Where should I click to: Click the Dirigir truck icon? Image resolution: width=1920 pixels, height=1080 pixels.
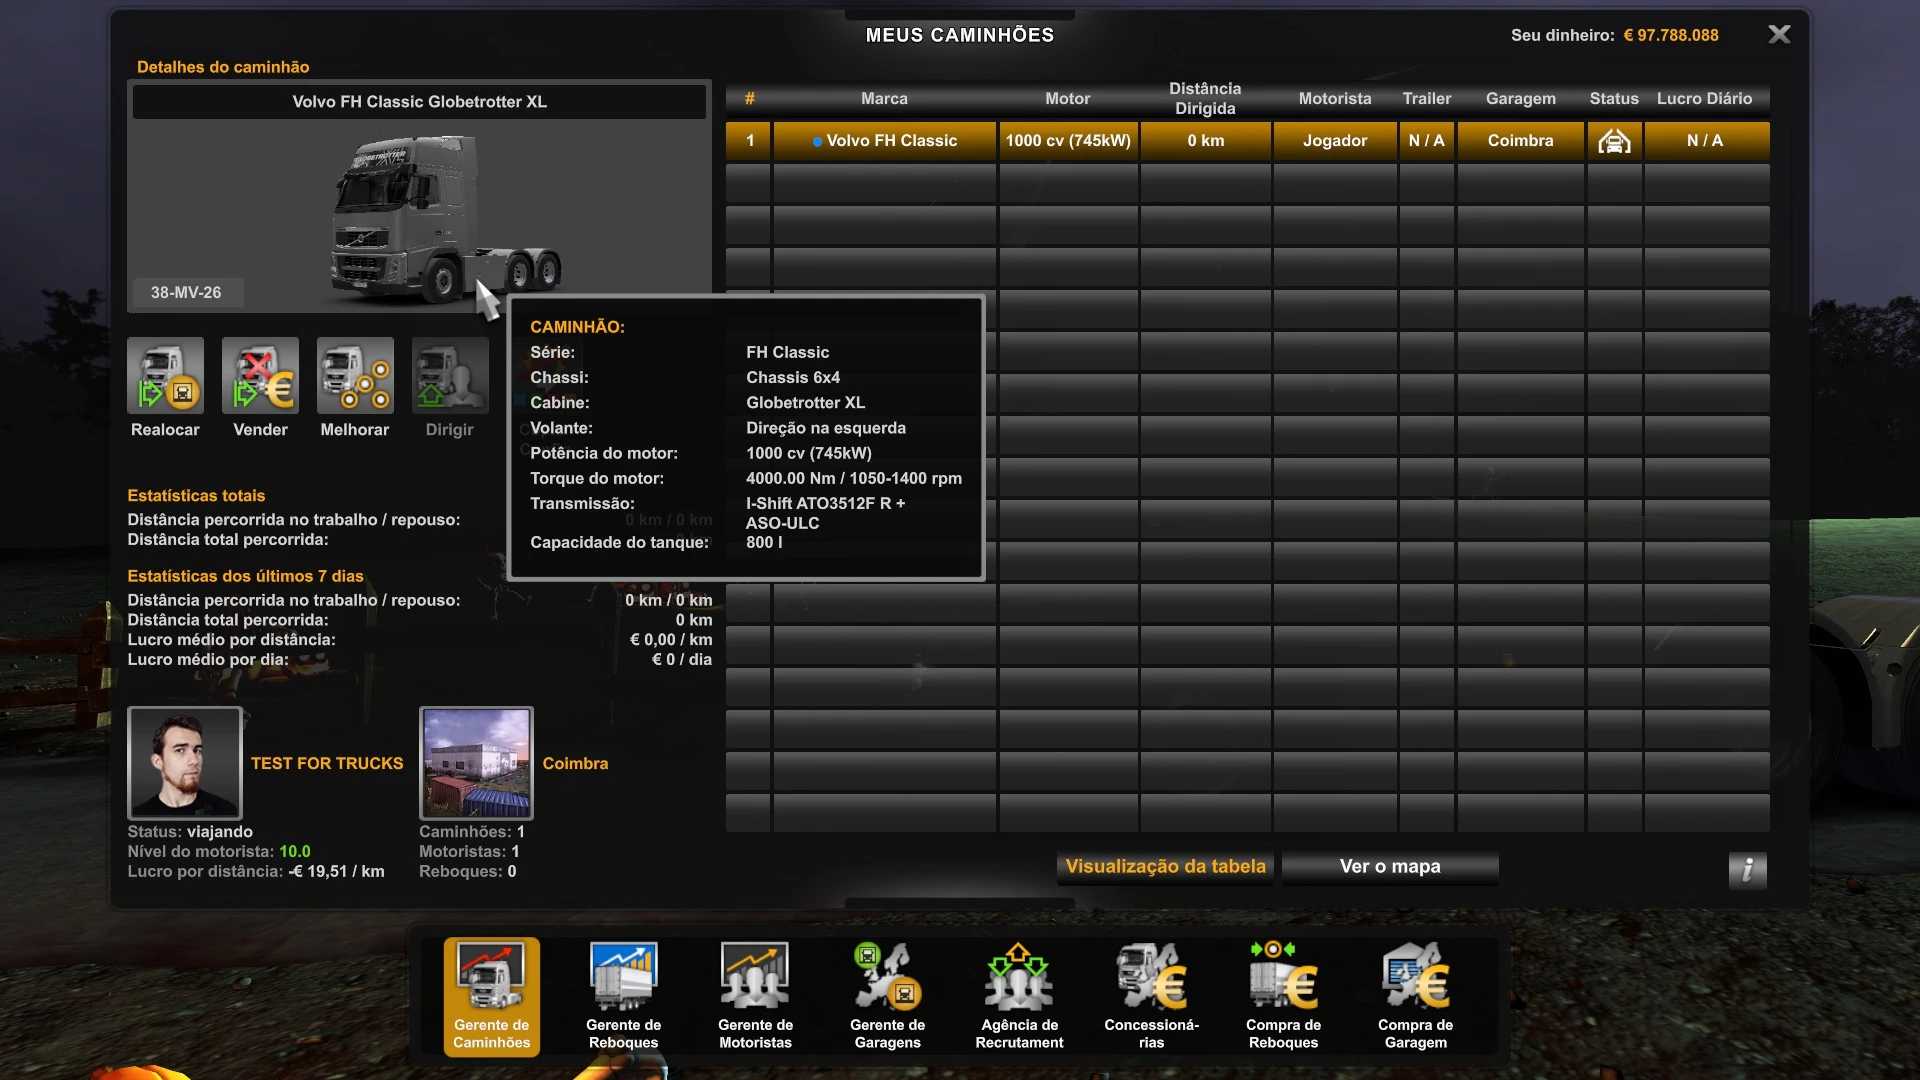pos(450,375)
